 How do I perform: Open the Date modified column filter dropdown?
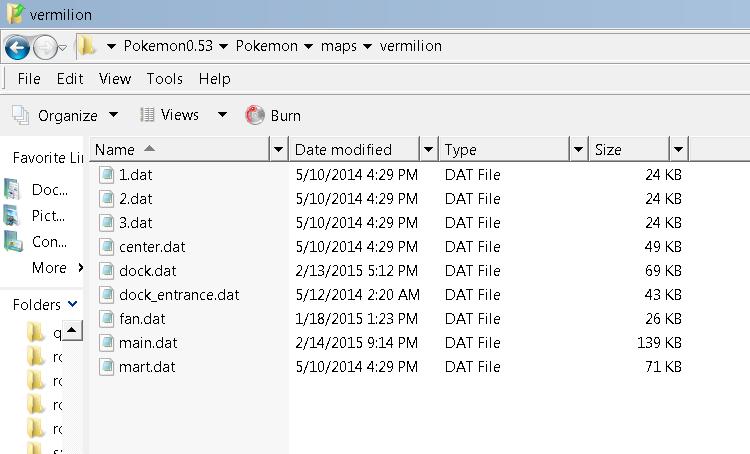[428, 150]
